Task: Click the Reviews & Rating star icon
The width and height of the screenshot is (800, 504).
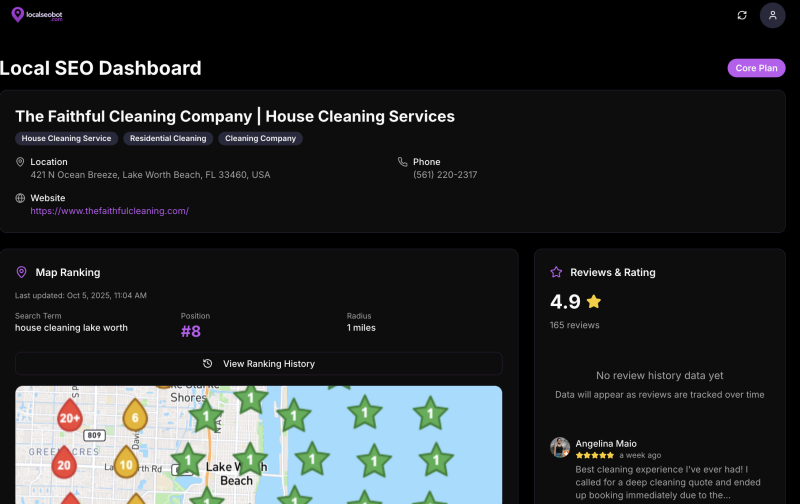Action: [x=556, y=272]
